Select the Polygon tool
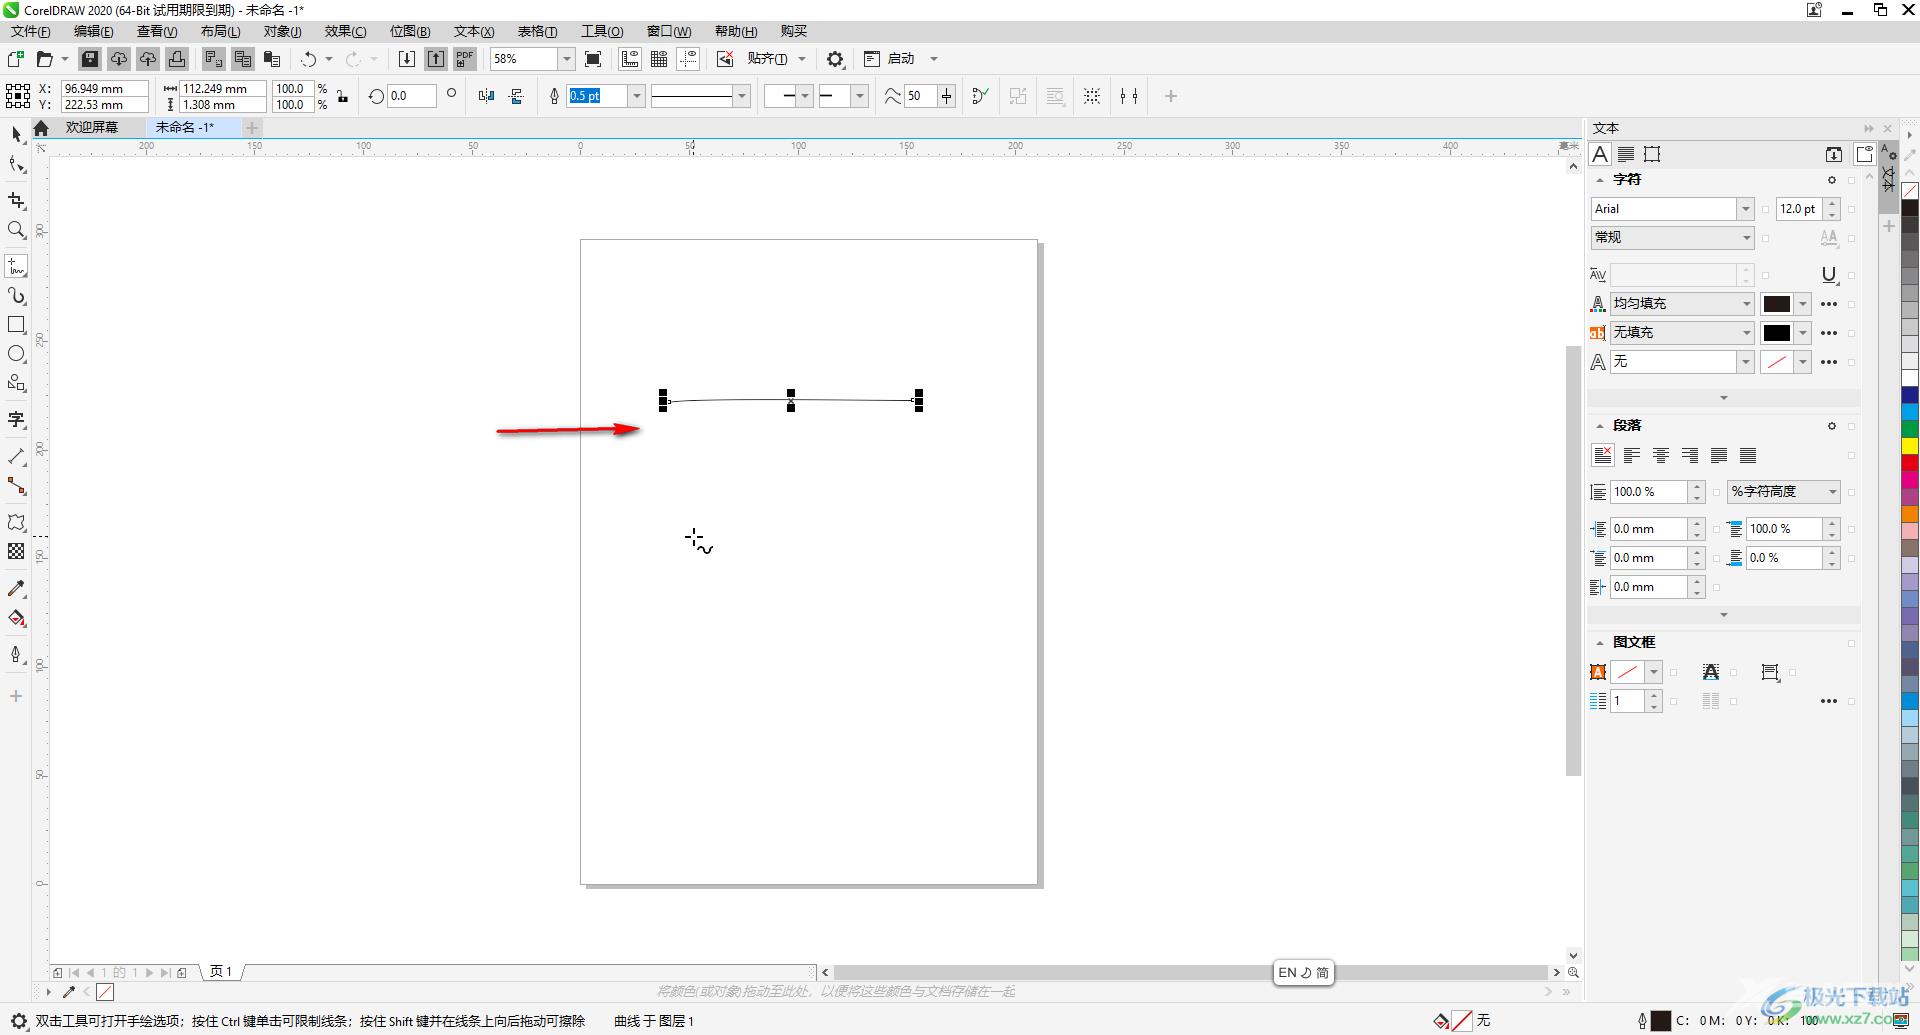Viewport: 1920px width, 1035px height. click(x=16, y=383)
